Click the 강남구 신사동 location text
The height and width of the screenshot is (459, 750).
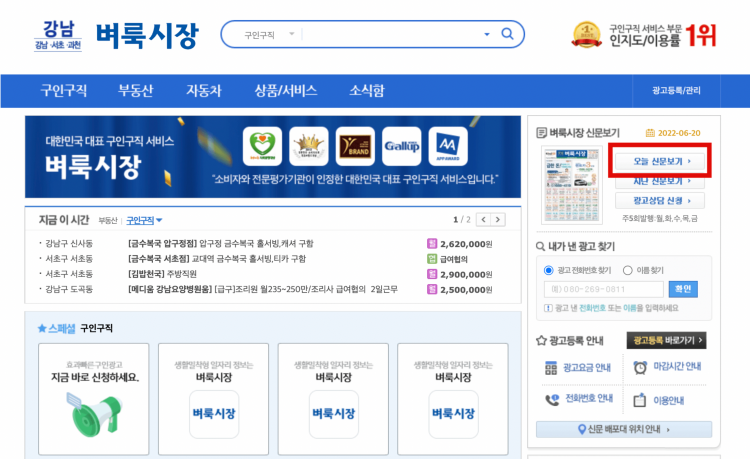[69, 243]
